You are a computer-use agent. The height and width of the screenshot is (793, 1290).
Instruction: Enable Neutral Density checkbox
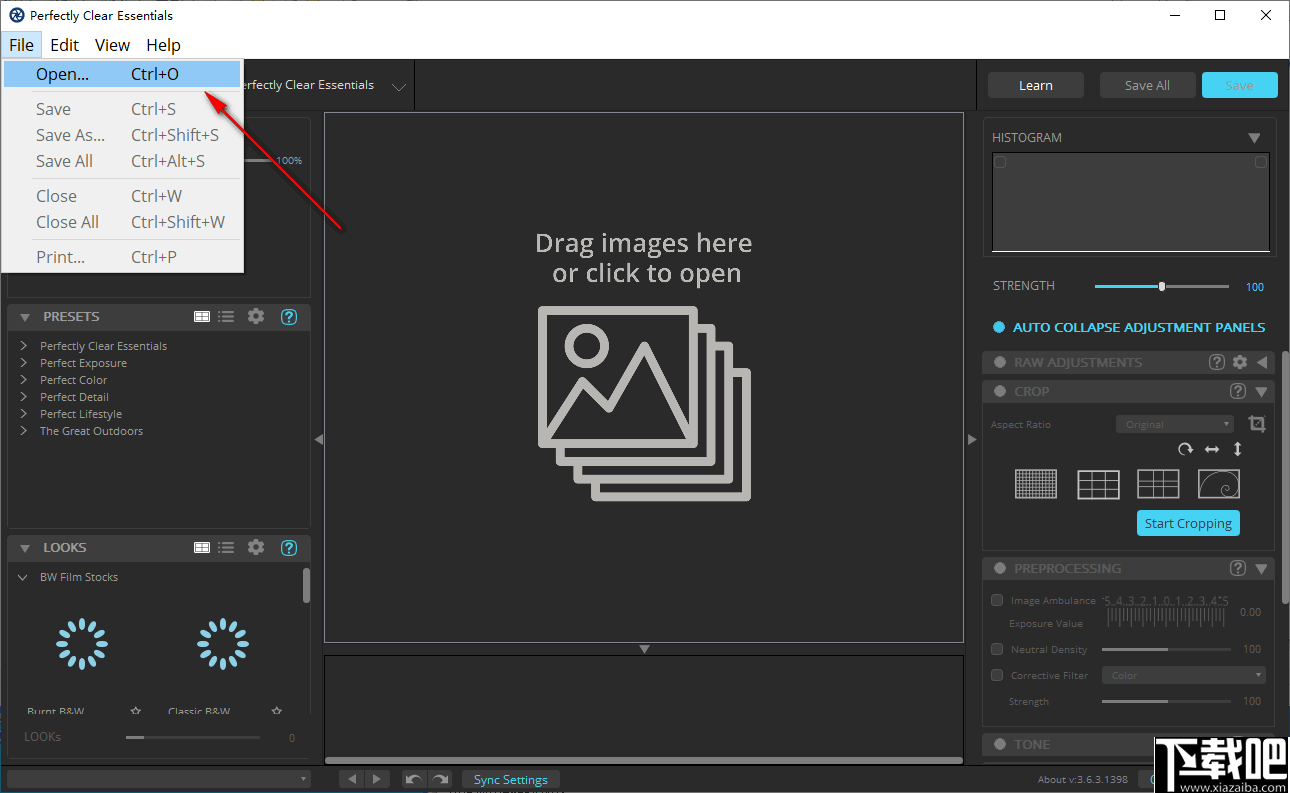(997, 649)
